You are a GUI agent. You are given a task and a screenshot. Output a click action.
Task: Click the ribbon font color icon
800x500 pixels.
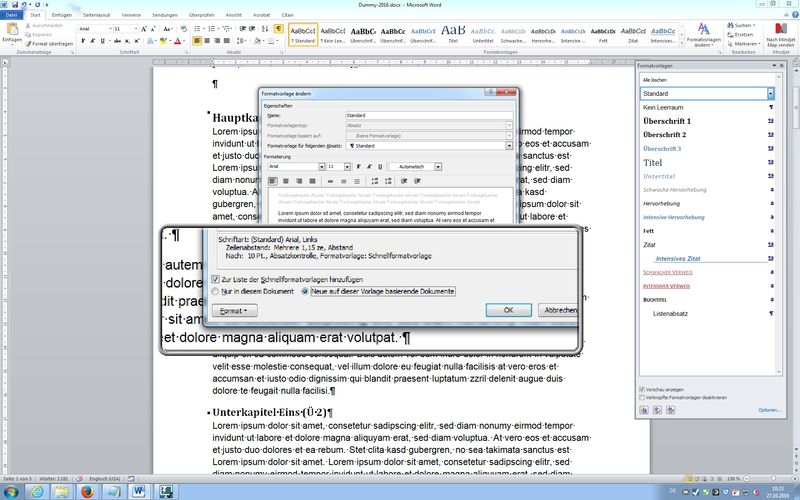[177, 42]
